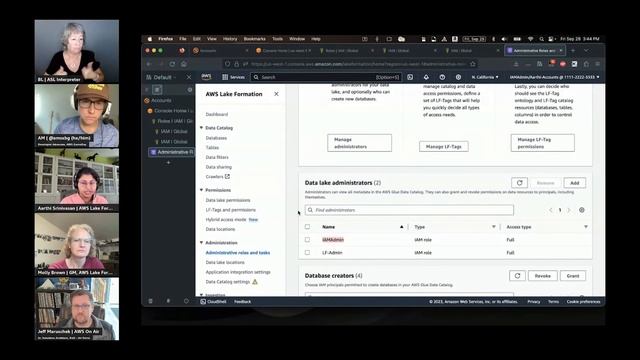This screenshot has height=360, width=640.
Task: Close the AWS Lake Formation side panel
Action: (276, 94)
